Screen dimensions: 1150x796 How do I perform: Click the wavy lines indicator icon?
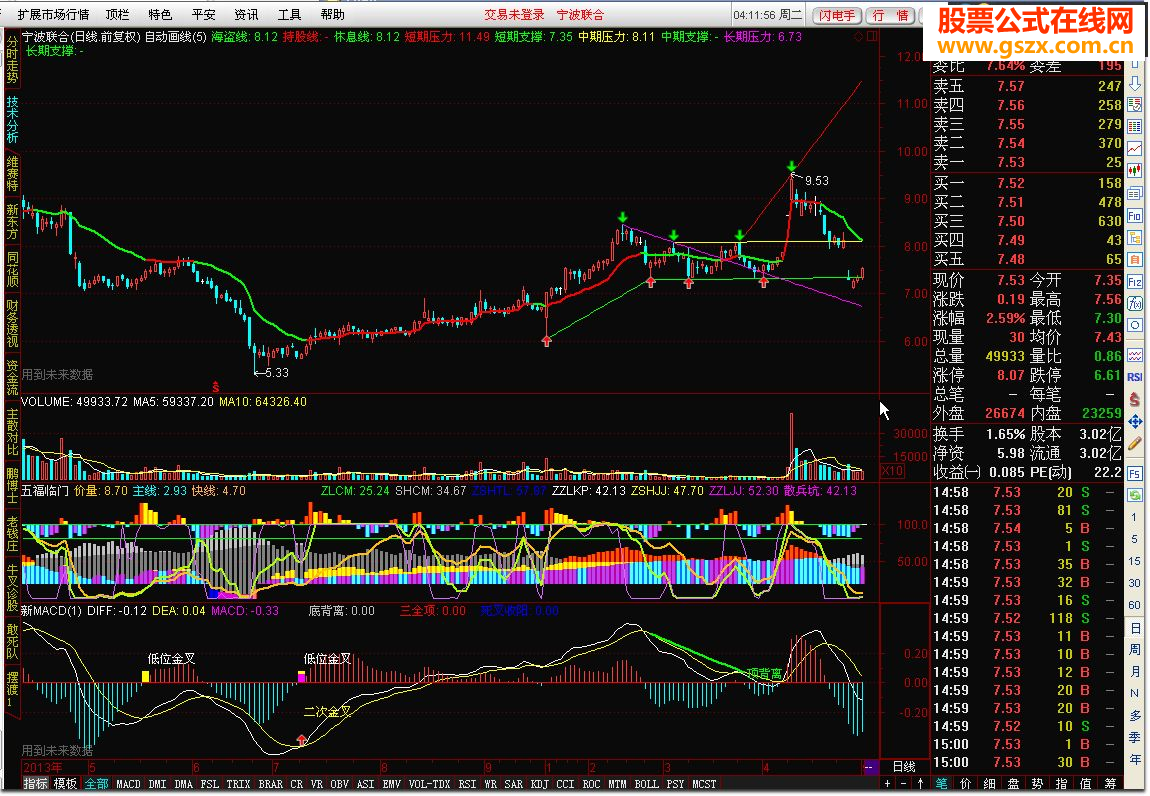1135,356
